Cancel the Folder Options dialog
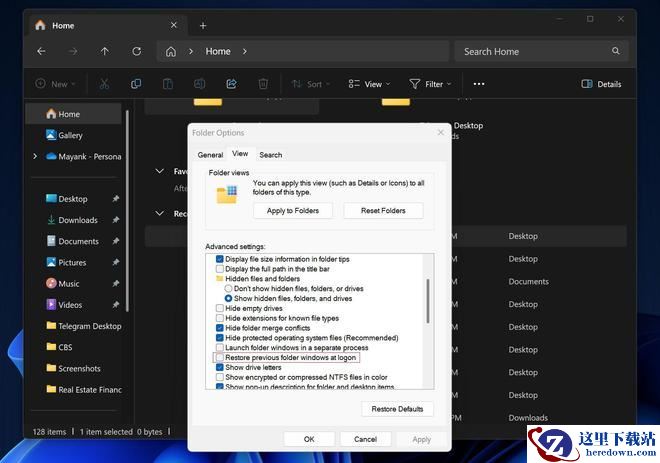The height and width of the screenshot is (463, 660). pyautogui.click(x=365, y=439)
